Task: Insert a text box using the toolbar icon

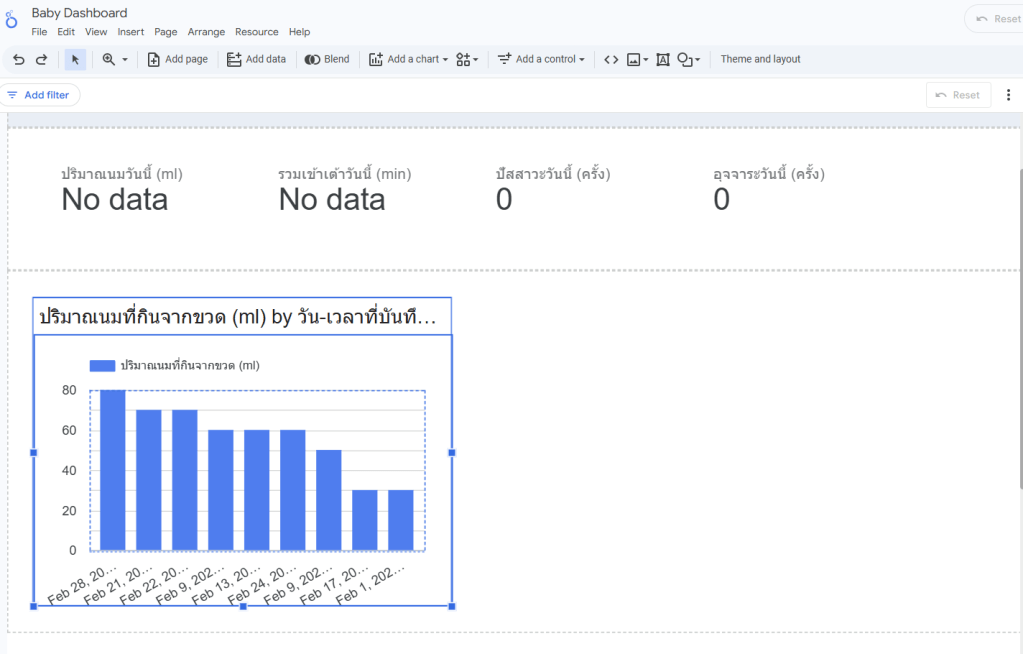Action: pyautogui.click(x=662, y=60)
